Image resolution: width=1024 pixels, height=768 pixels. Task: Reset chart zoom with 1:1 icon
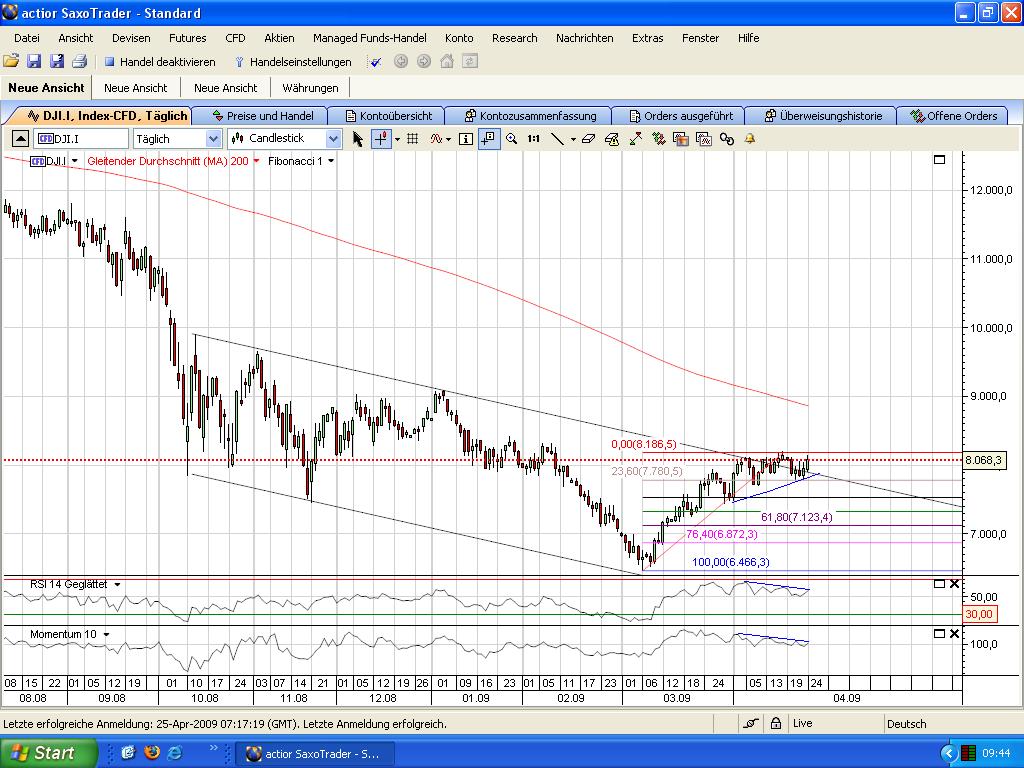pyautogui.click(x=534, y=139)
